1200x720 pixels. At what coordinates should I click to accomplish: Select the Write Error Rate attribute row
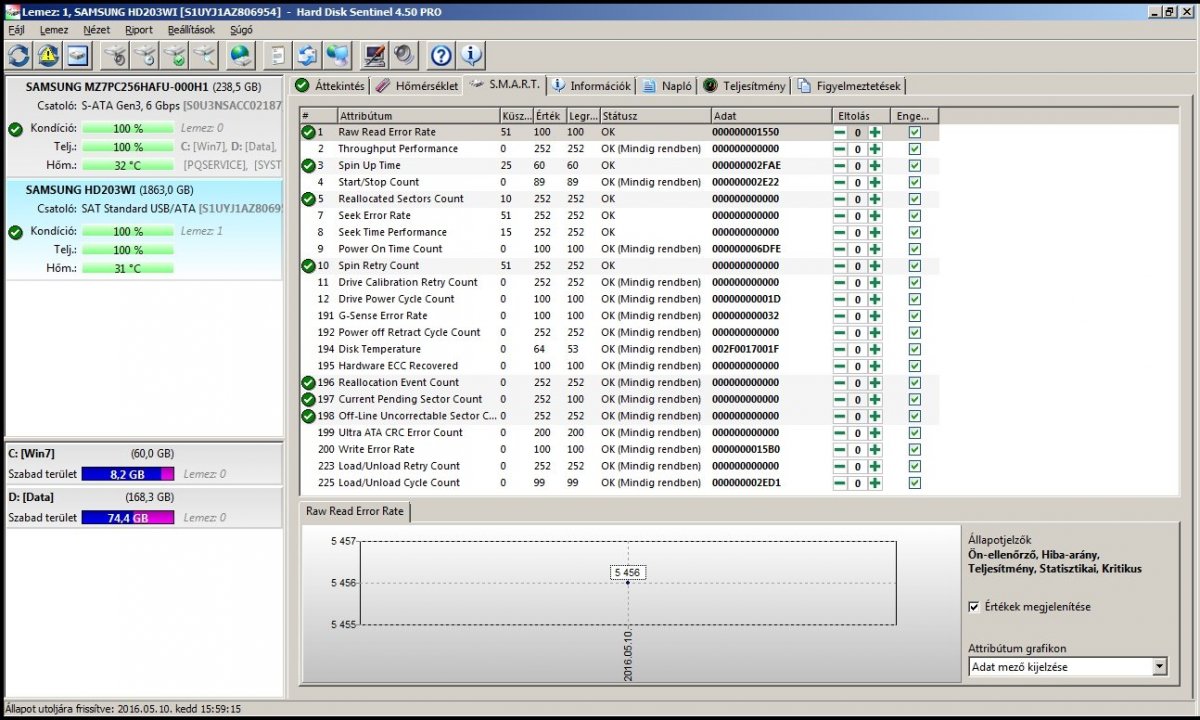tap(619, 449)
